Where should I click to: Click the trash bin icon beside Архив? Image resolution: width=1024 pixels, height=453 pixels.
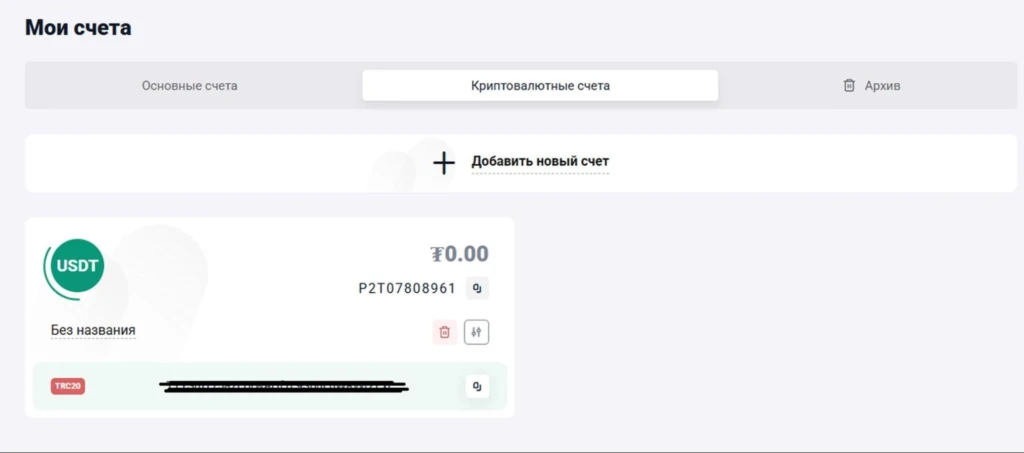tap(849, 86)
